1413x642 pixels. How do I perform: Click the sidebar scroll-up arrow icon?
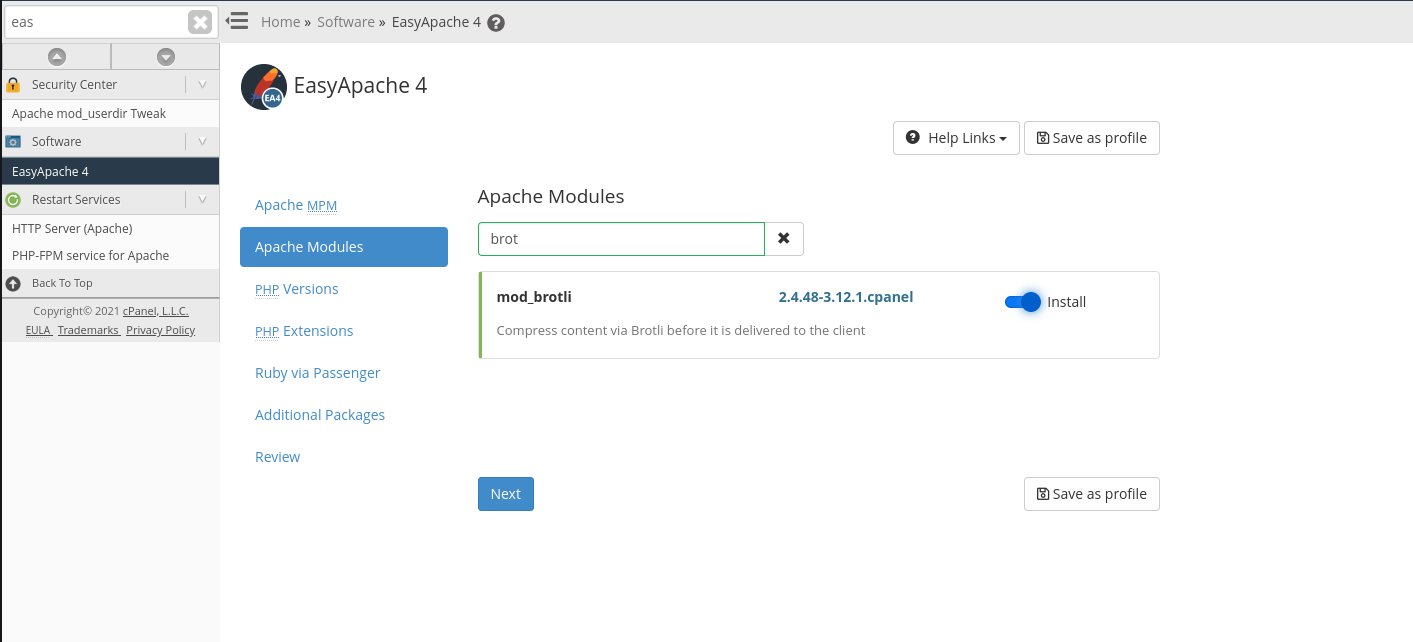click(x=57, y=57)
